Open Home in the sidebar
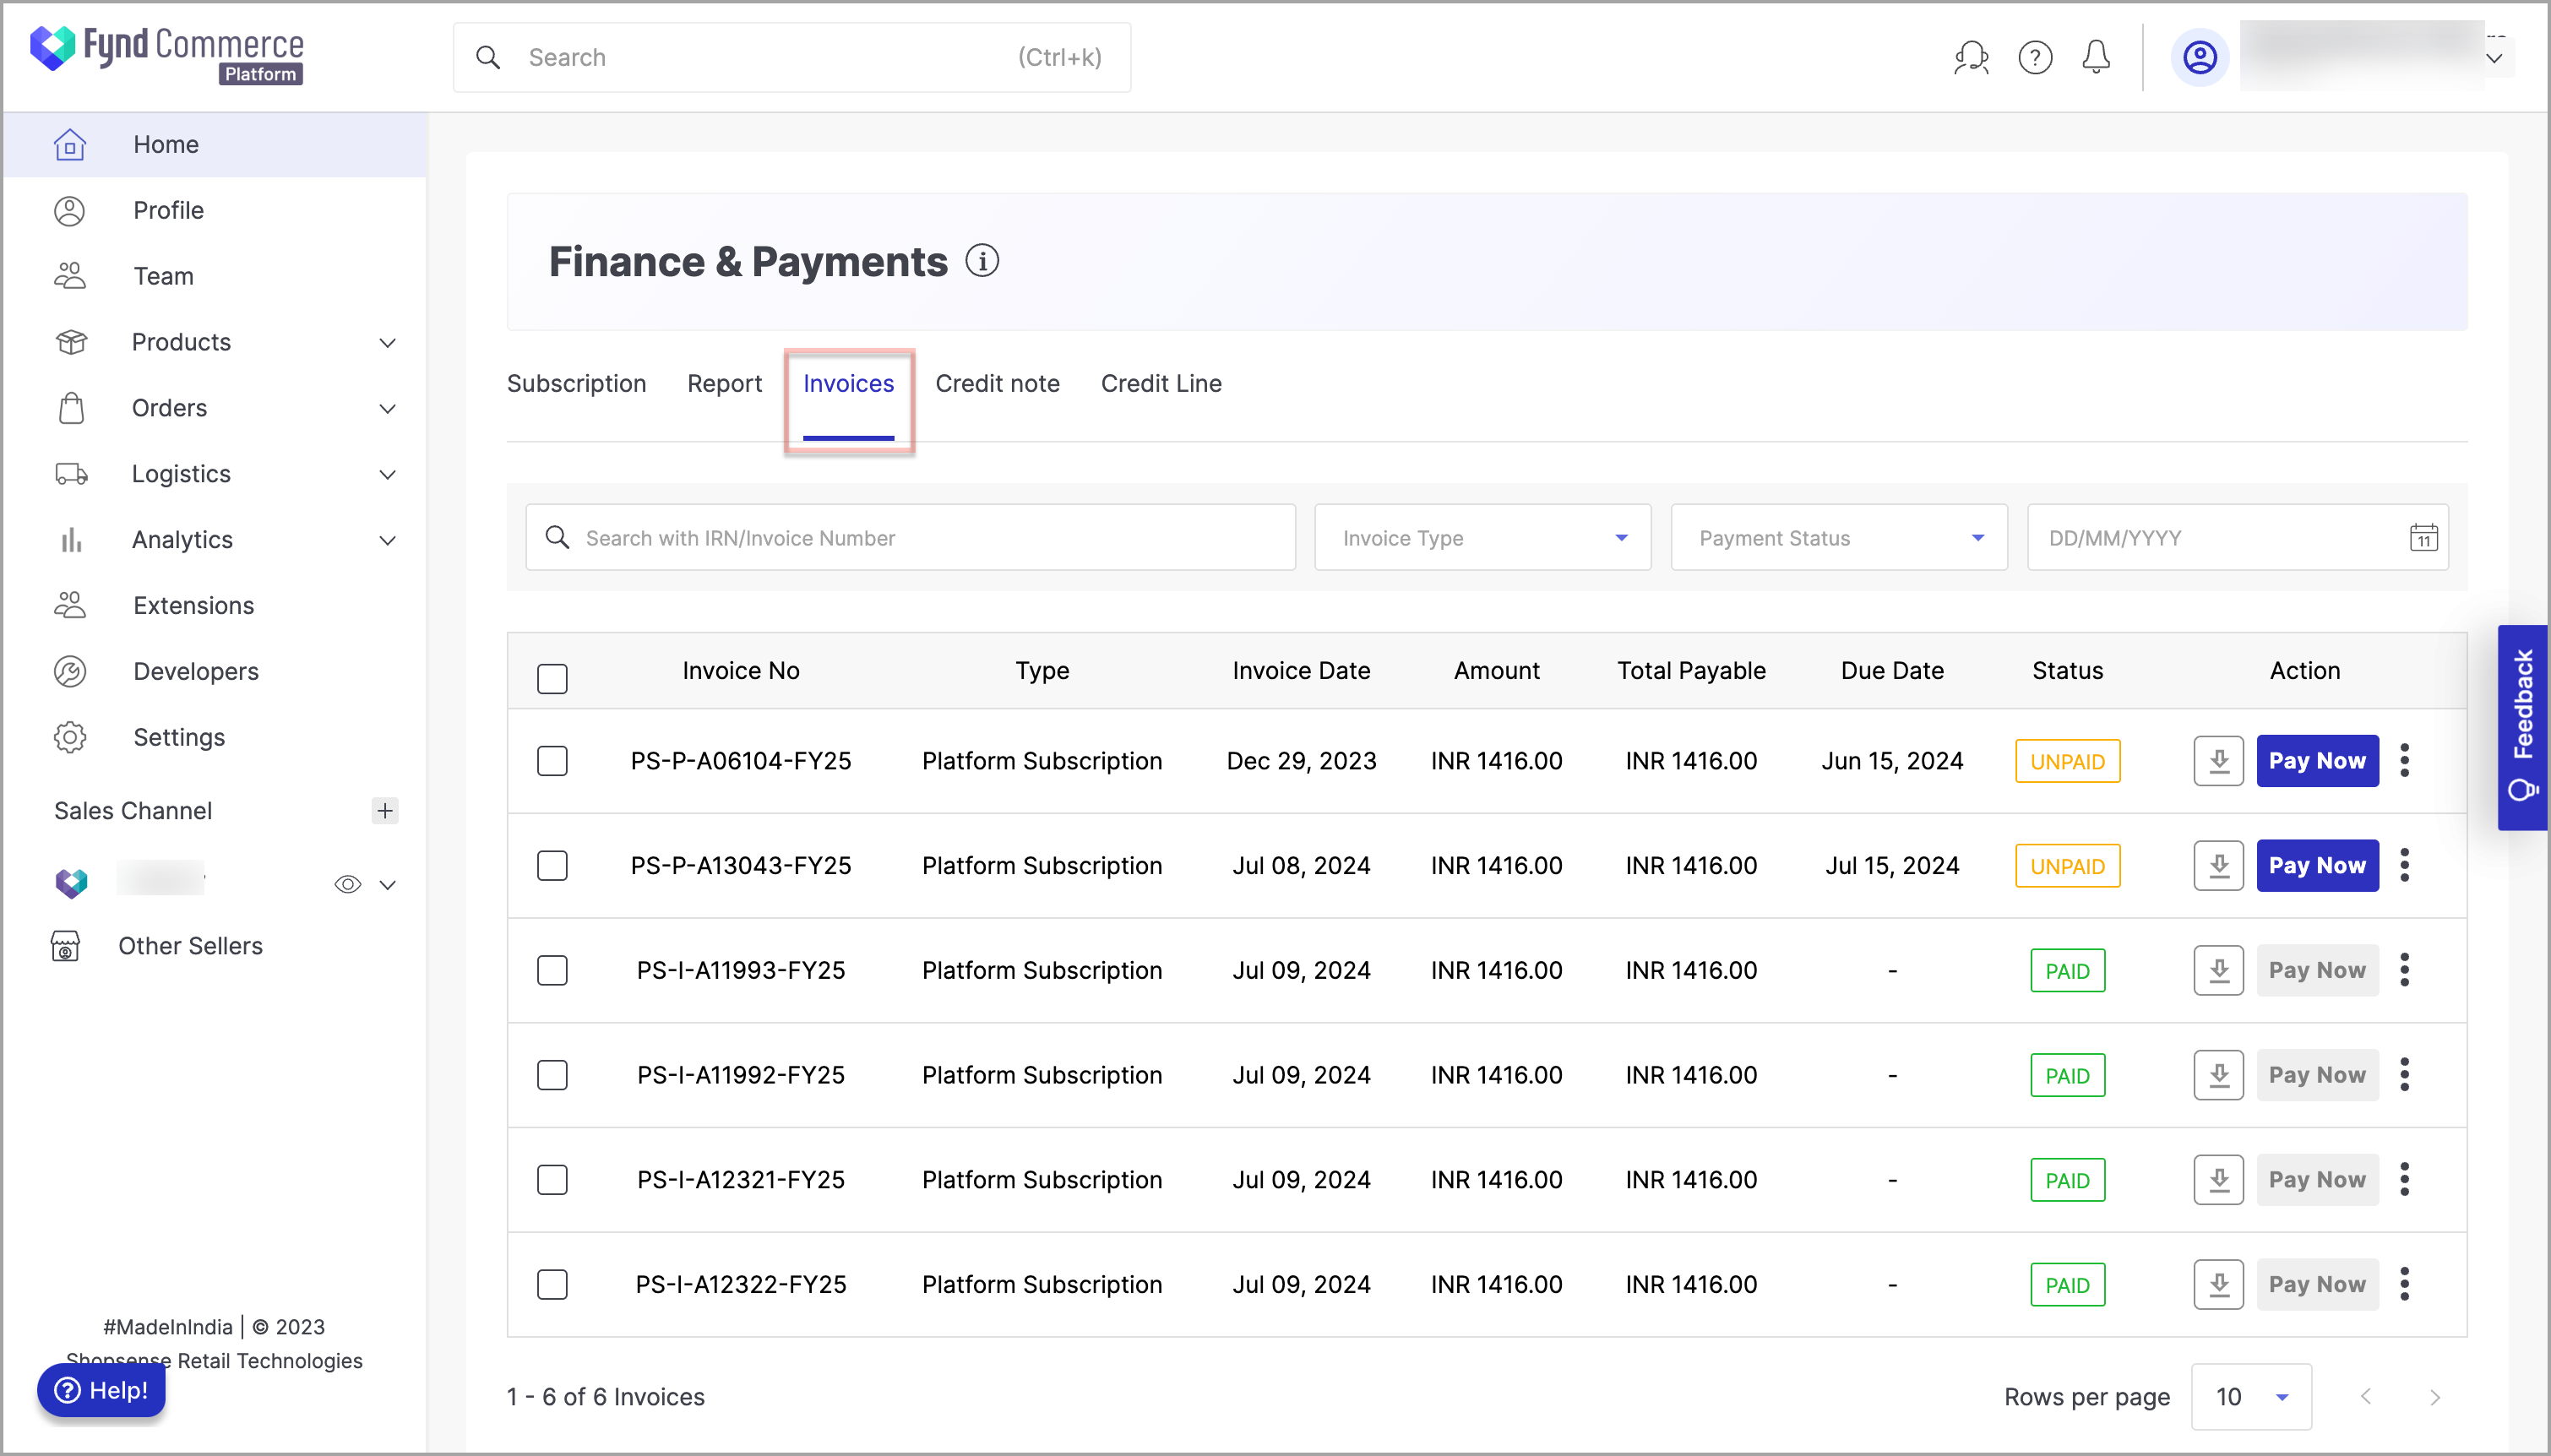Image resolution: width=2551 pixels, height=1456 pixels. (x=215, y=145)
